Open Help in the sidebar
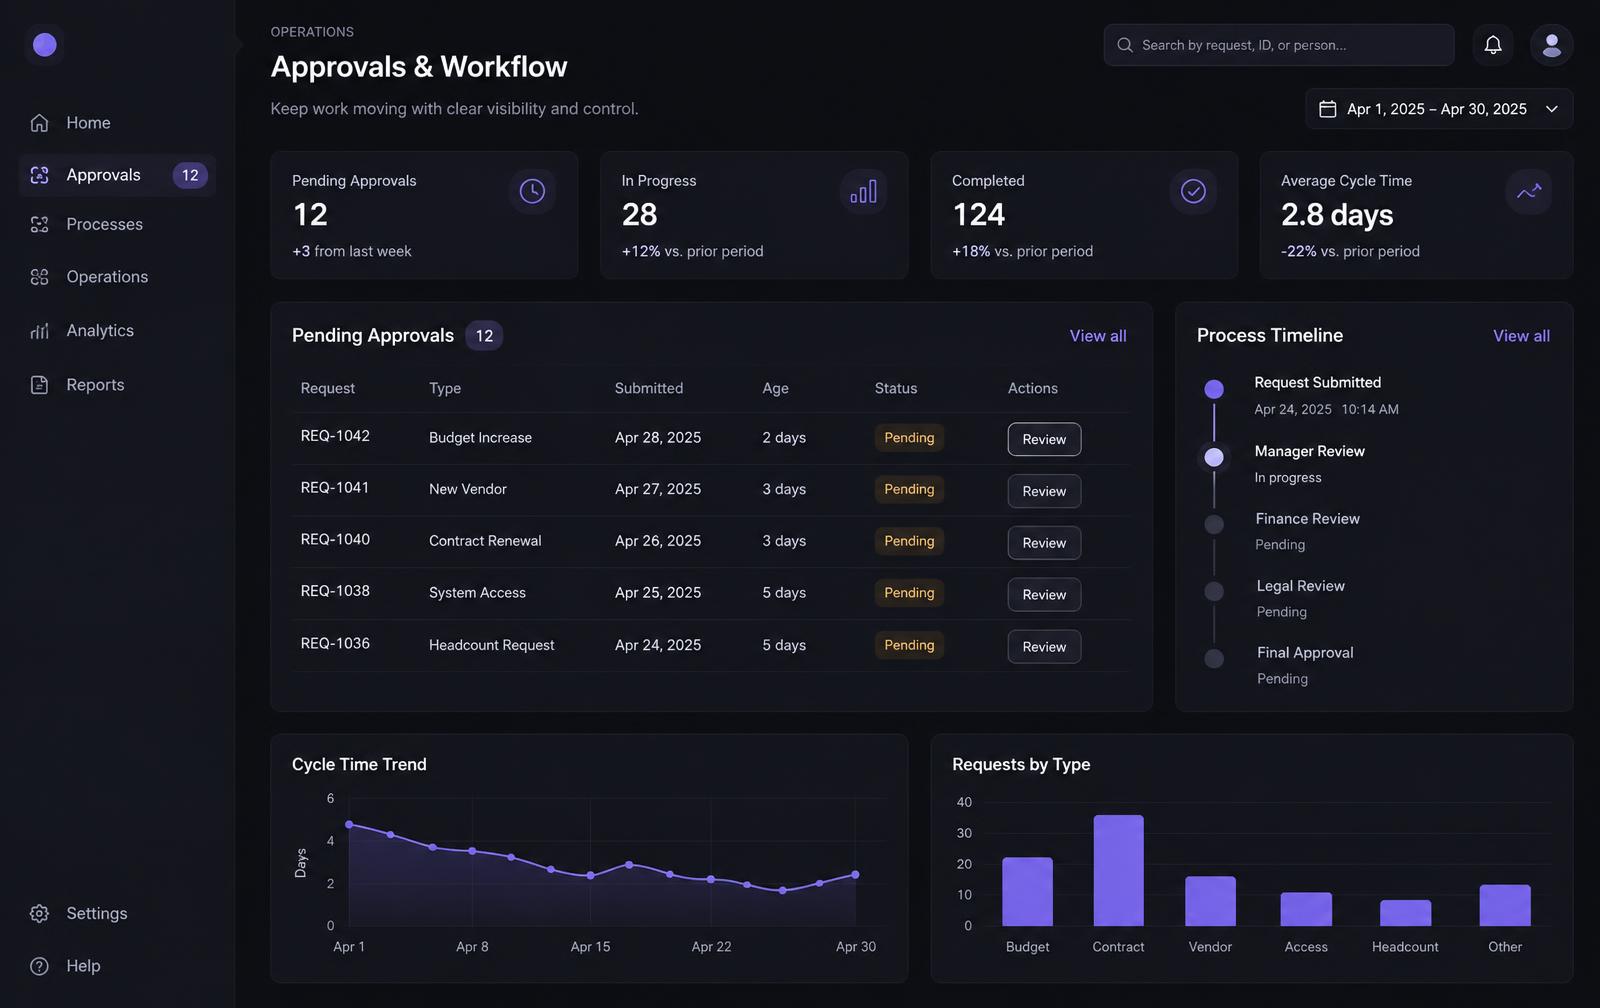 (118, 966)
